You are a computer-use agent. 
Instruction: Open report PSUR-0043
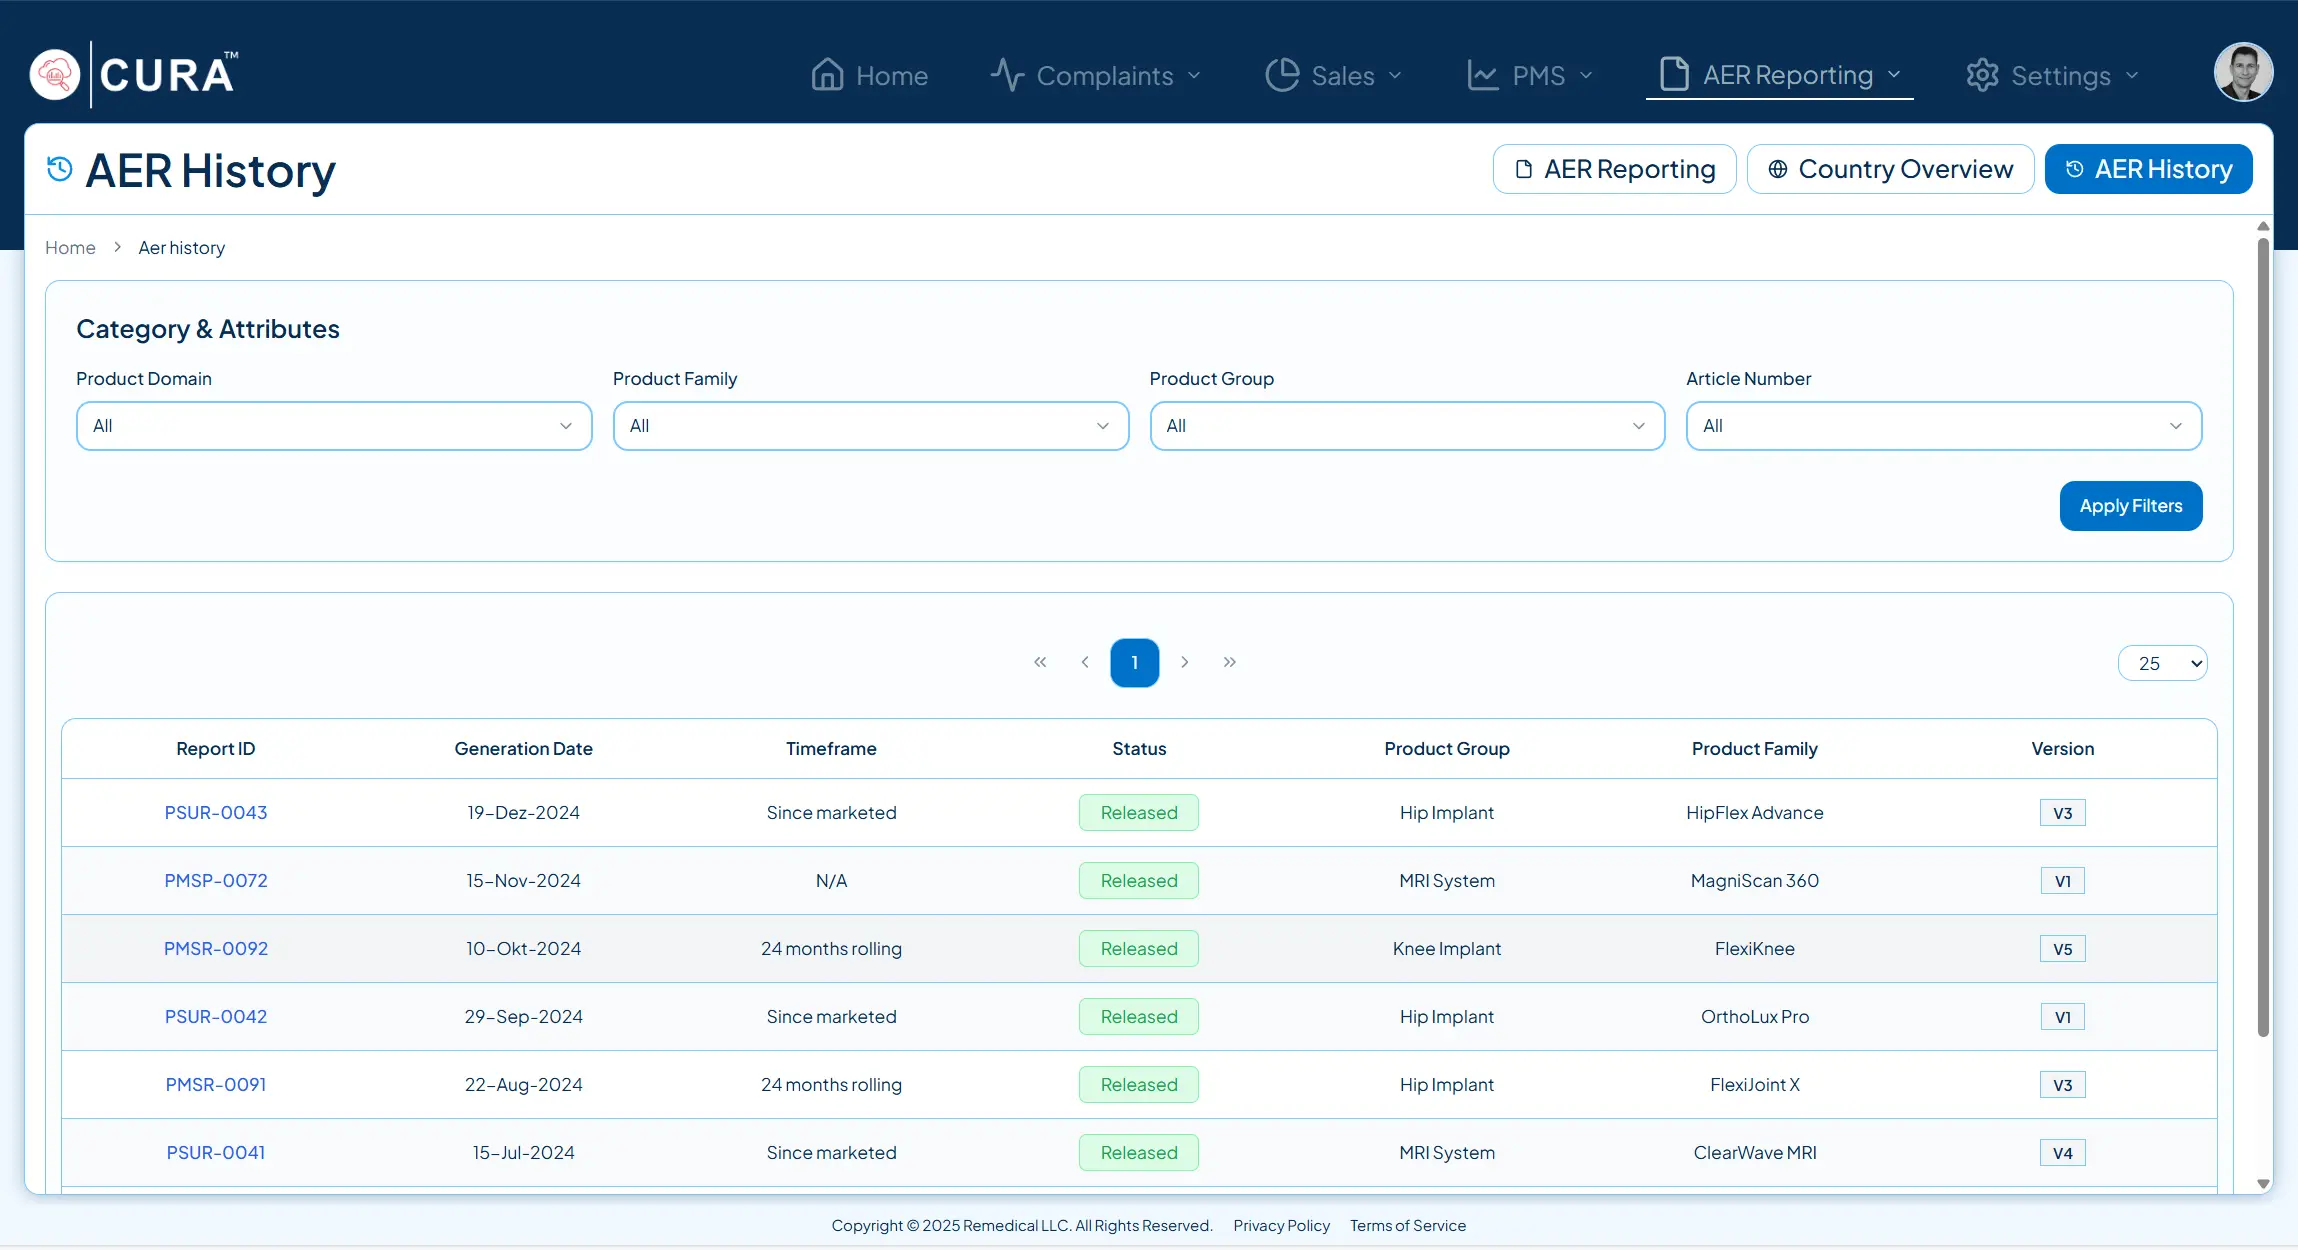point(216,813)
